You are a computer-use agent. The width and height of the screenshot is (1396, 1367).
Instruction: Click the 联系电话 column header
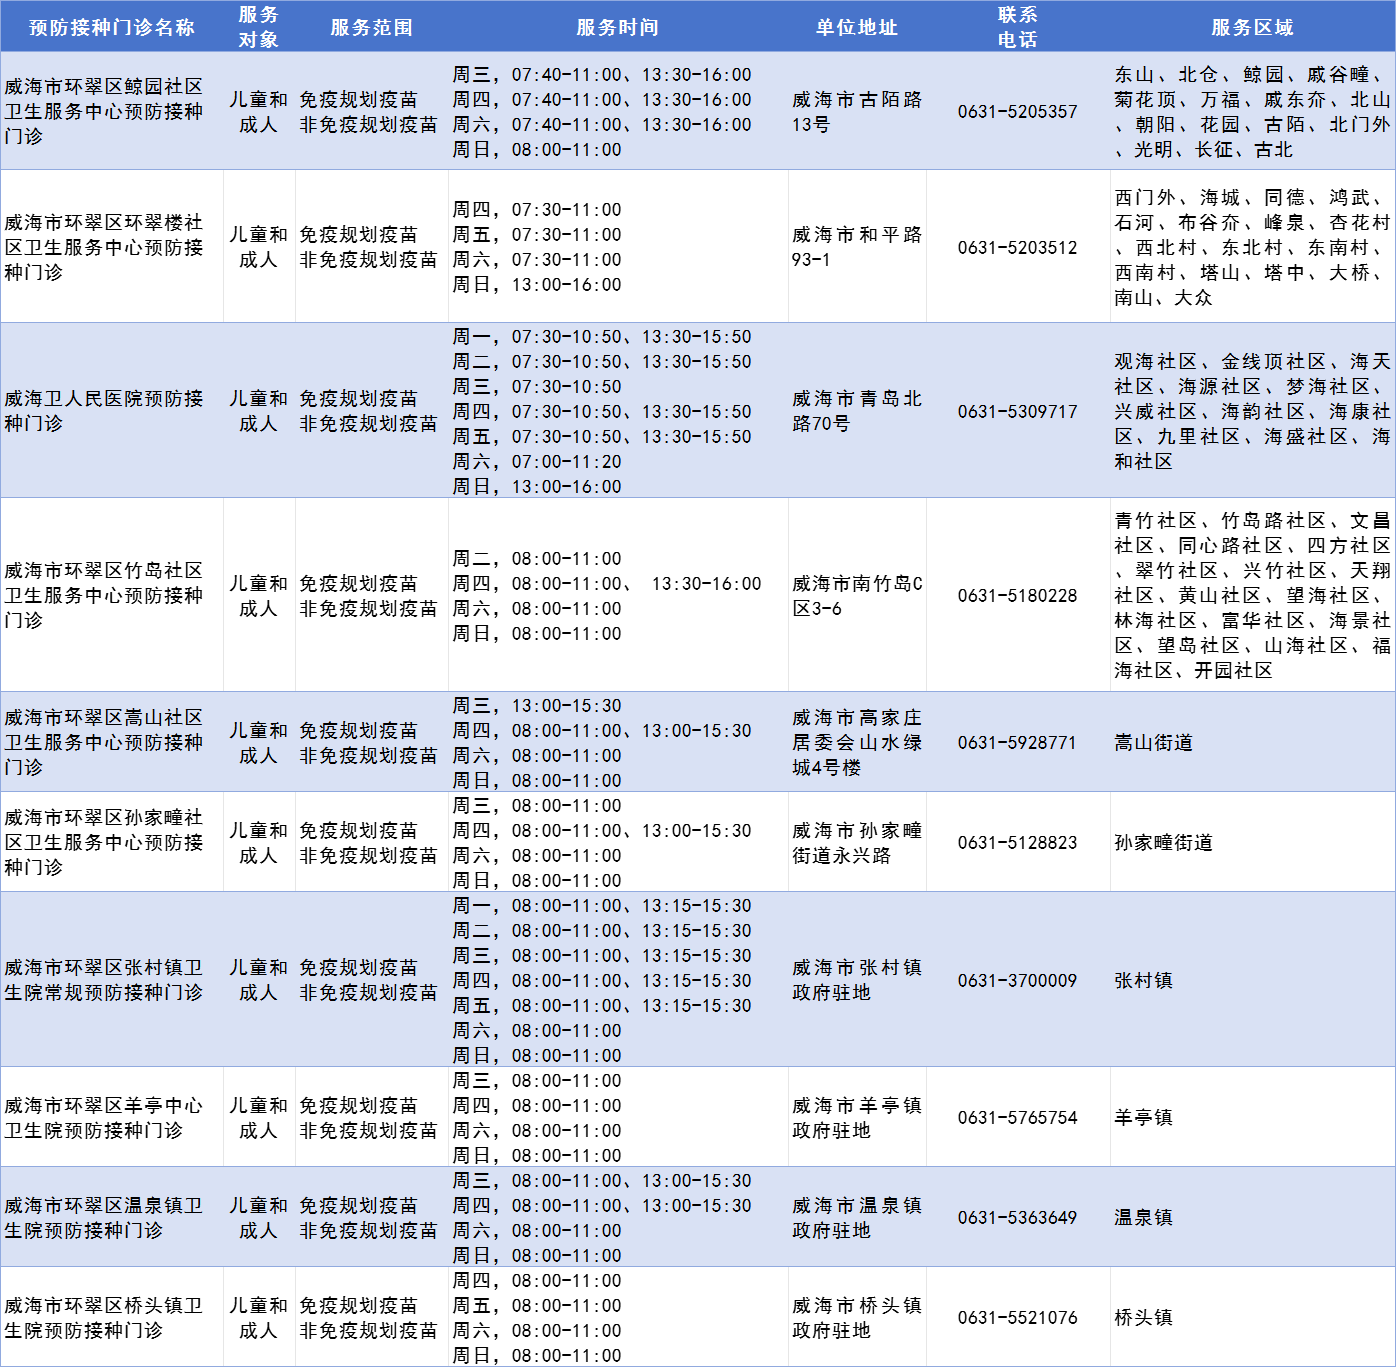pyautogui.click(x=1017, y=27)
